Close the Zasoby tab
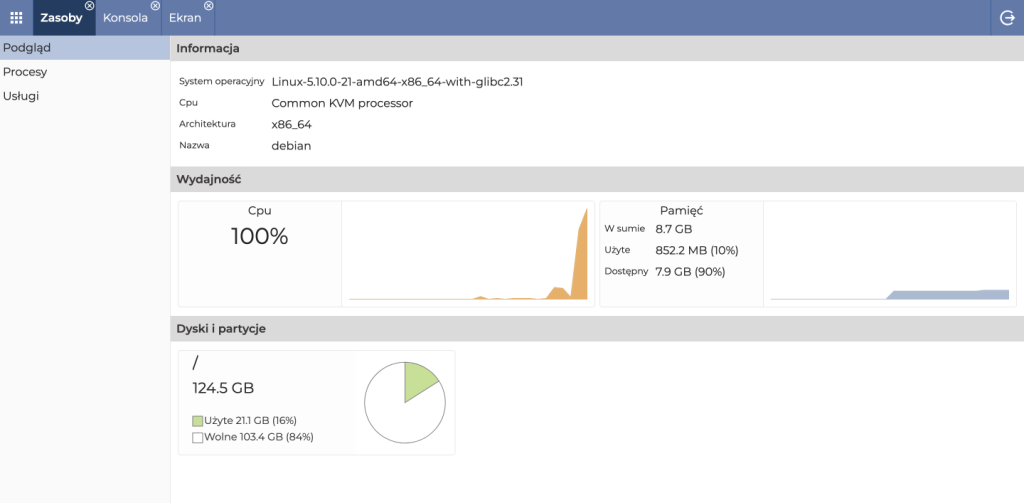 click(x=90, y=6)
